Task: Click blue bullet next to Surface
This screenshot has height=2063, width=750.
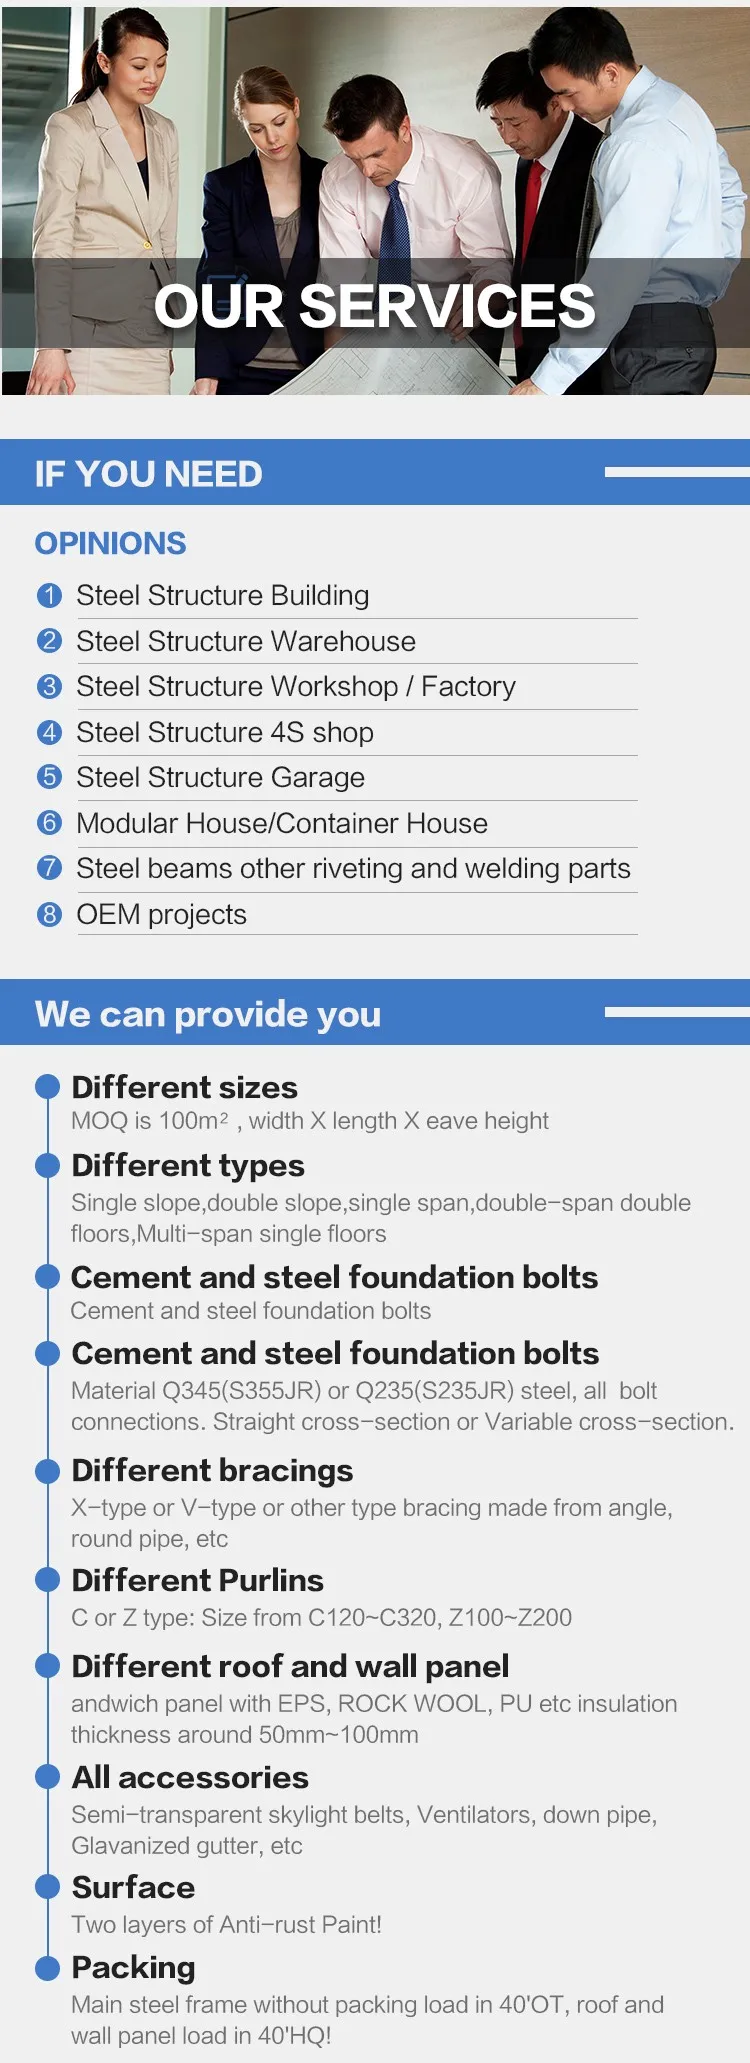Action: coord(48,1886)
